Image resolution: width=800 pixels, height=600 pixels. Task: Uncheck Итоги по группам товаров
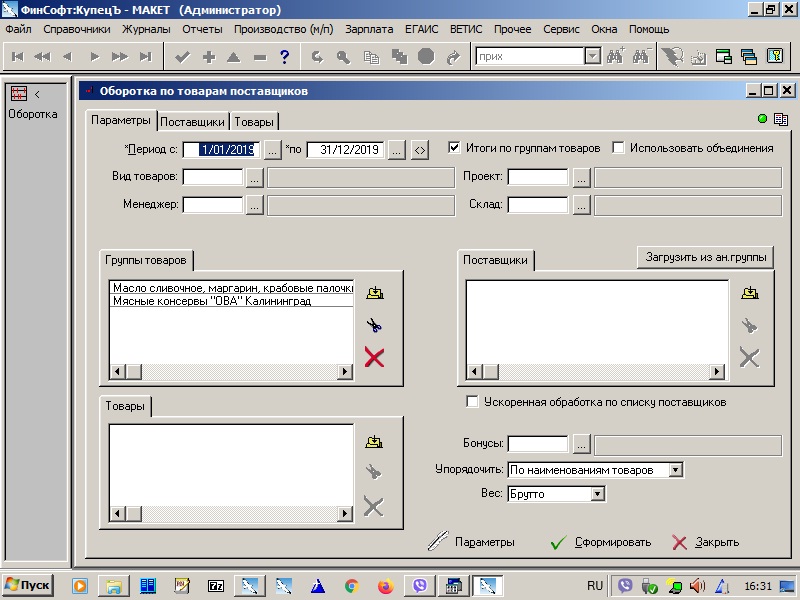pos(455,148)
